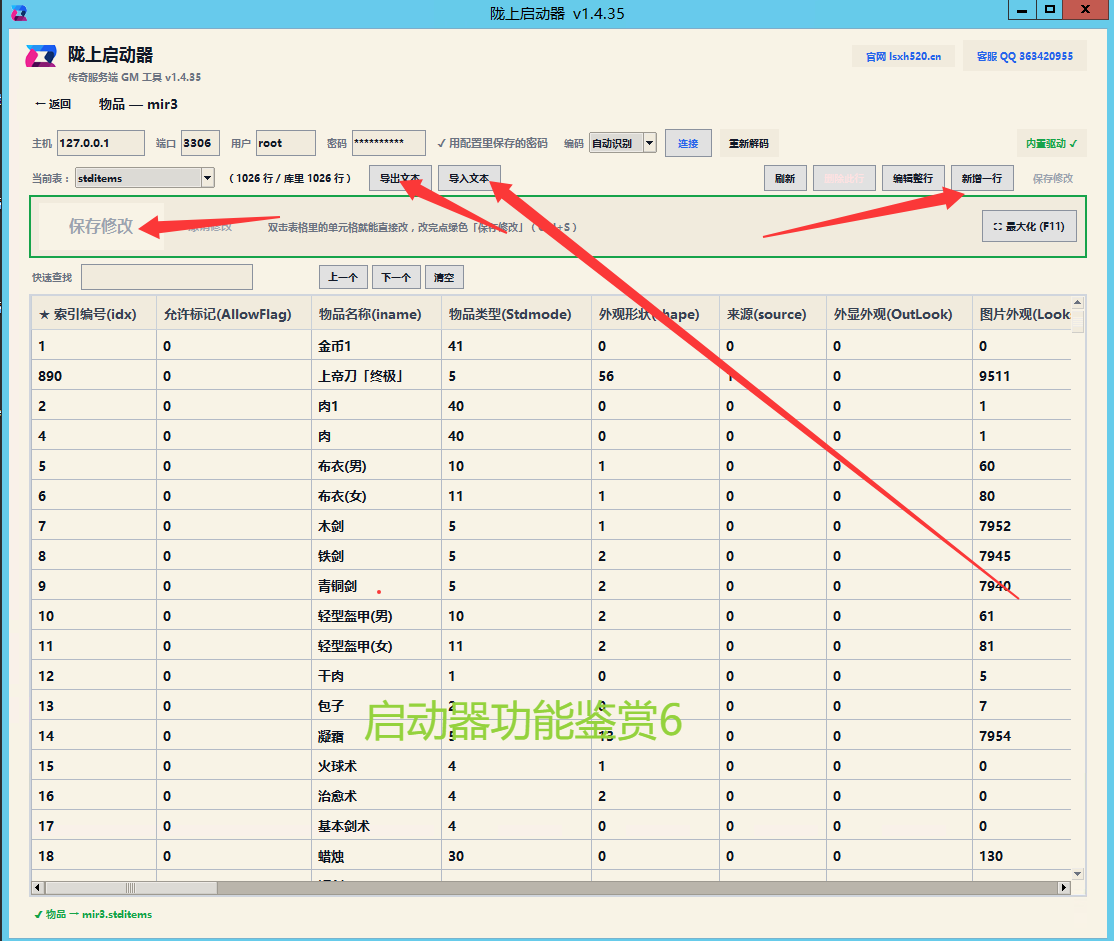The height and width of the screenshot is (941, 1114).
Task: Click the large 保存修改 button in the green box
Action: click(101, 226)
